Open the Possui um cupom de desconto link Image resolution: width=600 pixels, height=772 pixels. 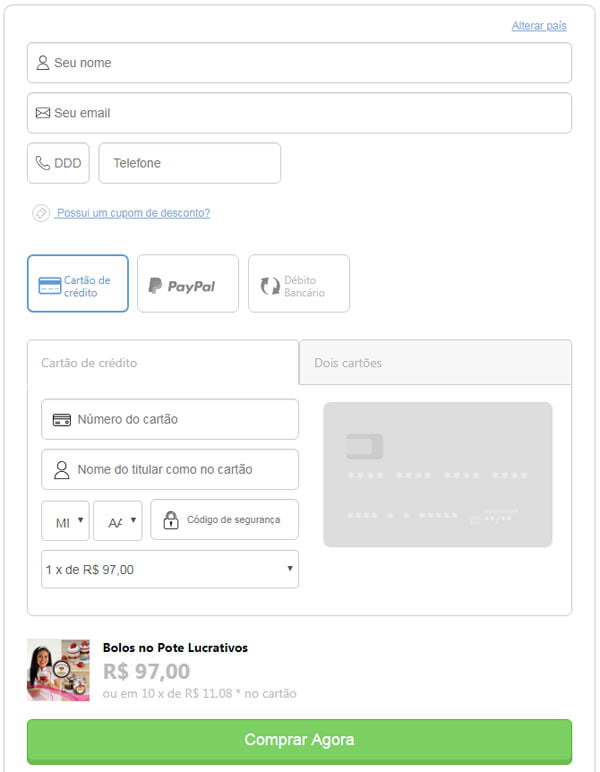point(133,213)
